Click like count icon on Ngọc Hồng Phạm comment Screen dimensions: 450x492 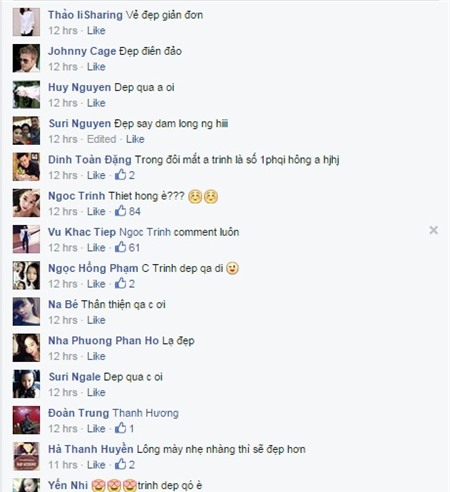pyautogui.click(x=120, y=283)
